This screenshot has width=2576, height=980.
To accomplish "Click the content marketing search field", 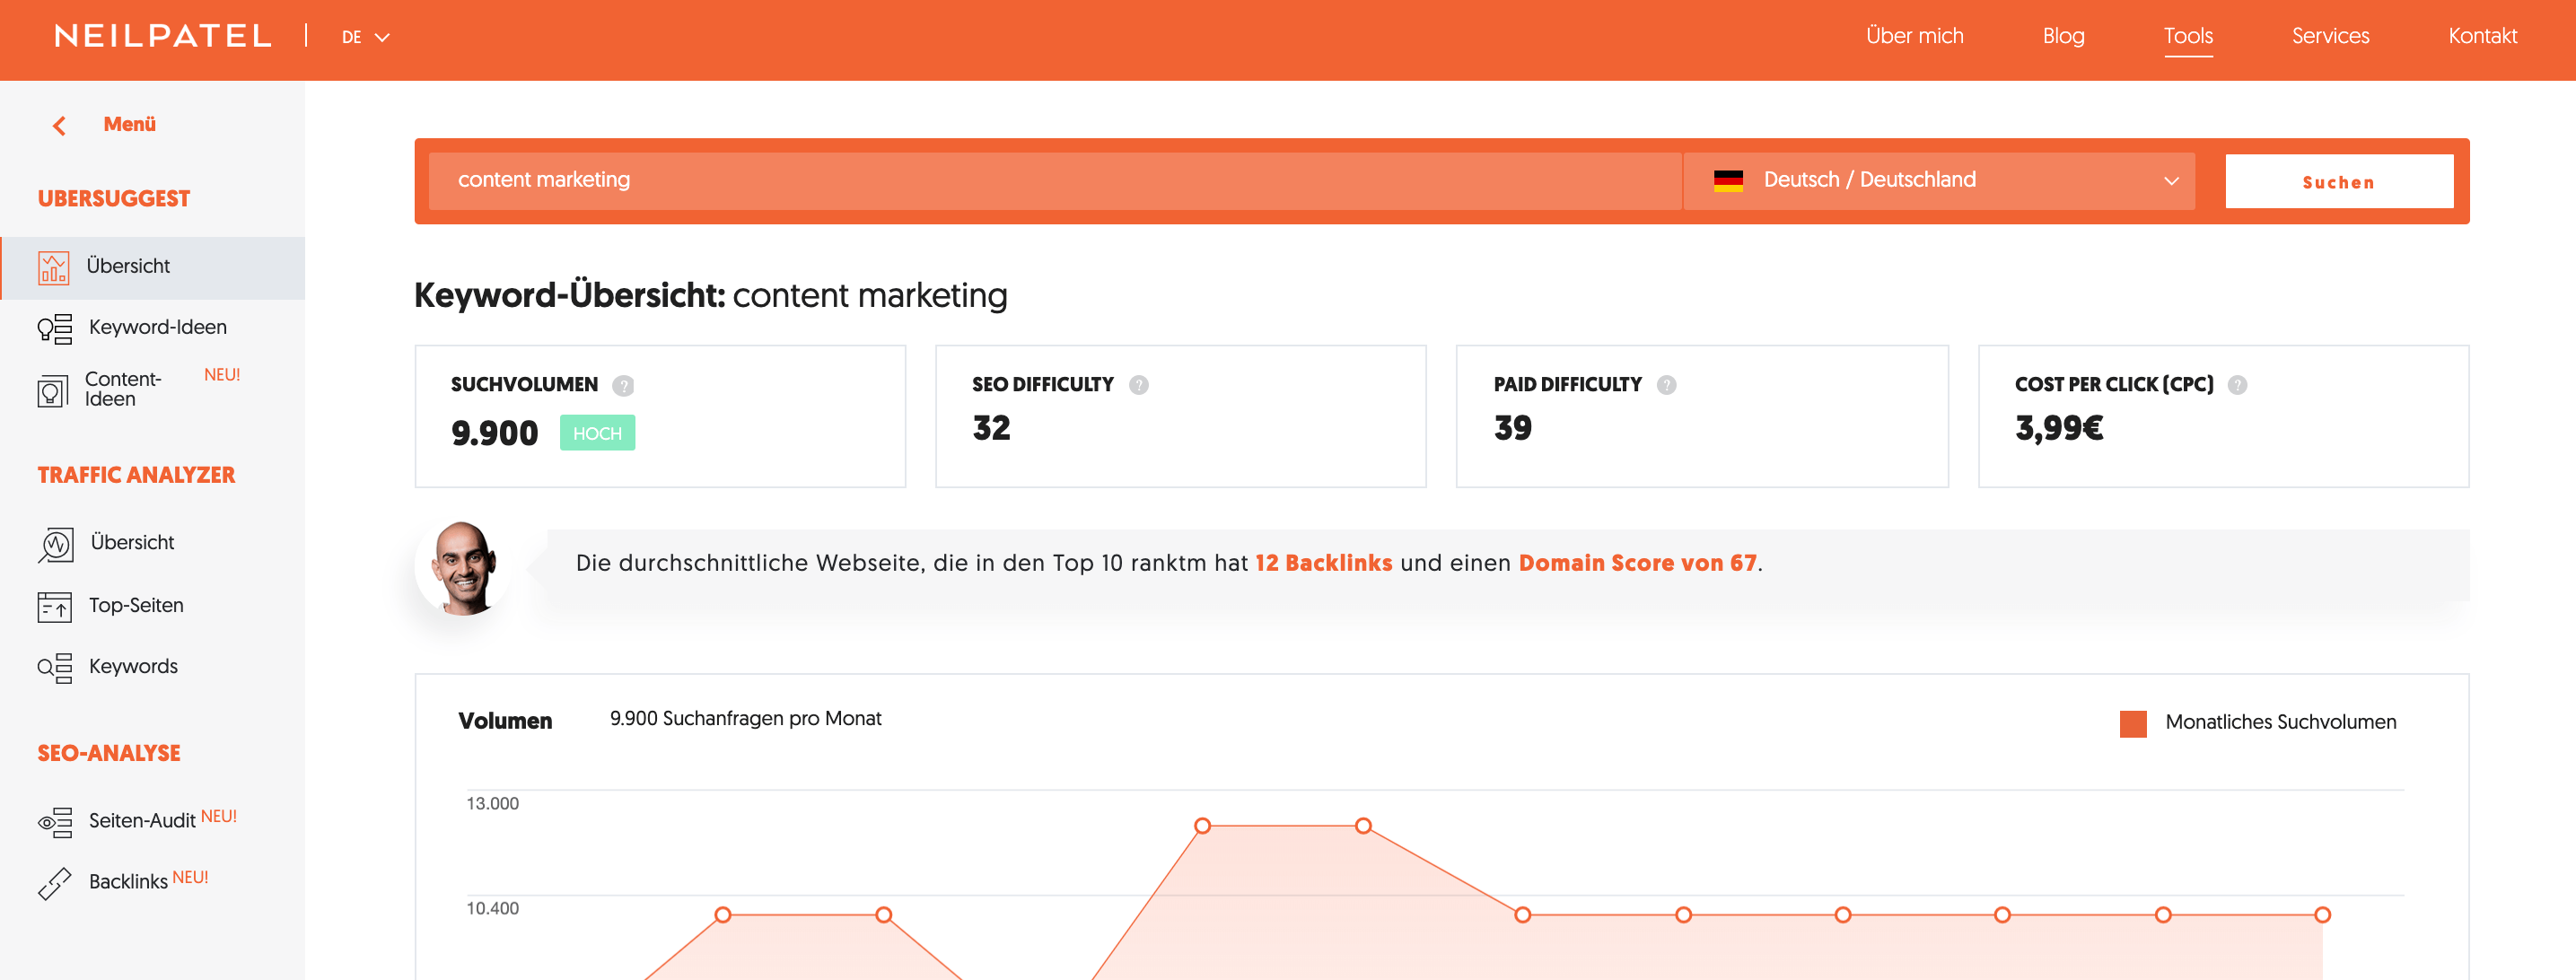I will click(x=1054, y=181).
